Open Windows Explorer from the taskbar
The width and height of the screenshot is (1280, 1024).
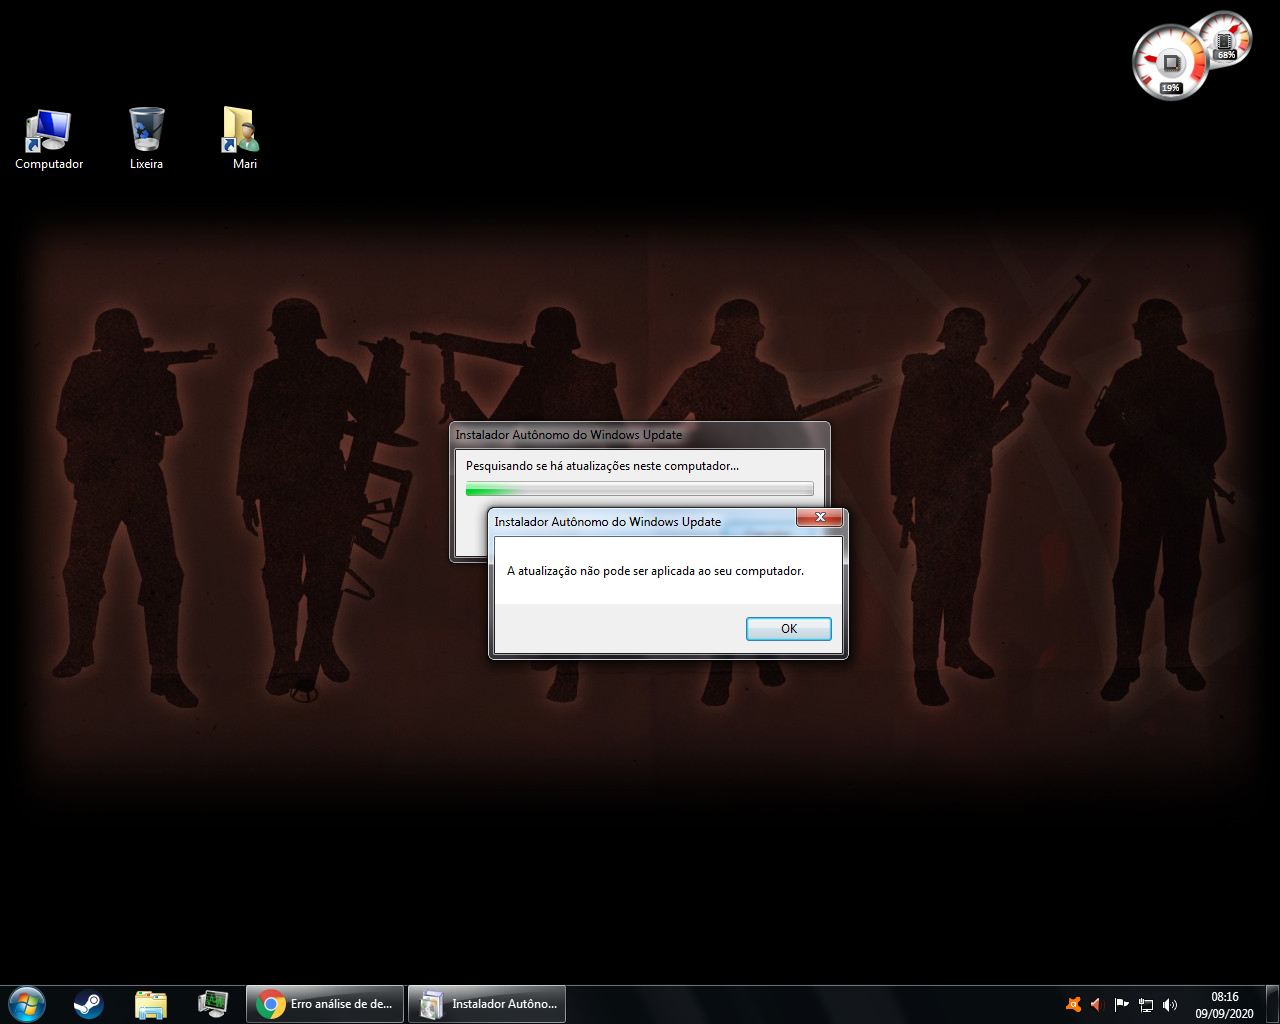(x=151, y=1004)
